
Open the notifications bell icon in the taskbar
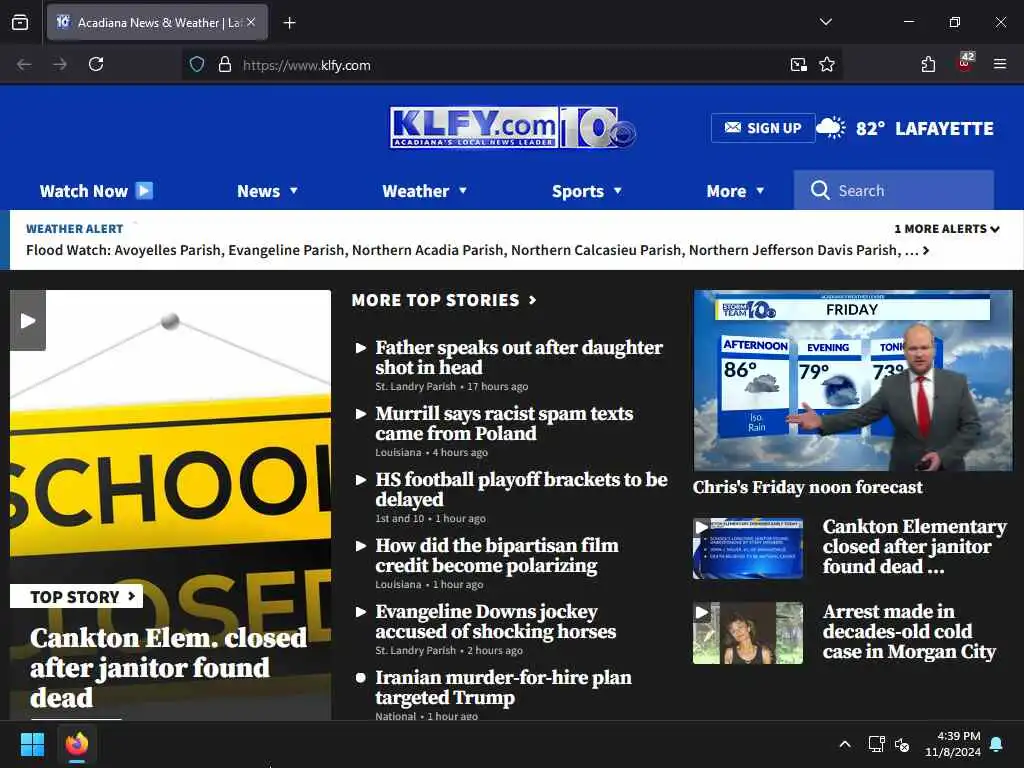[x=997, y=744]
